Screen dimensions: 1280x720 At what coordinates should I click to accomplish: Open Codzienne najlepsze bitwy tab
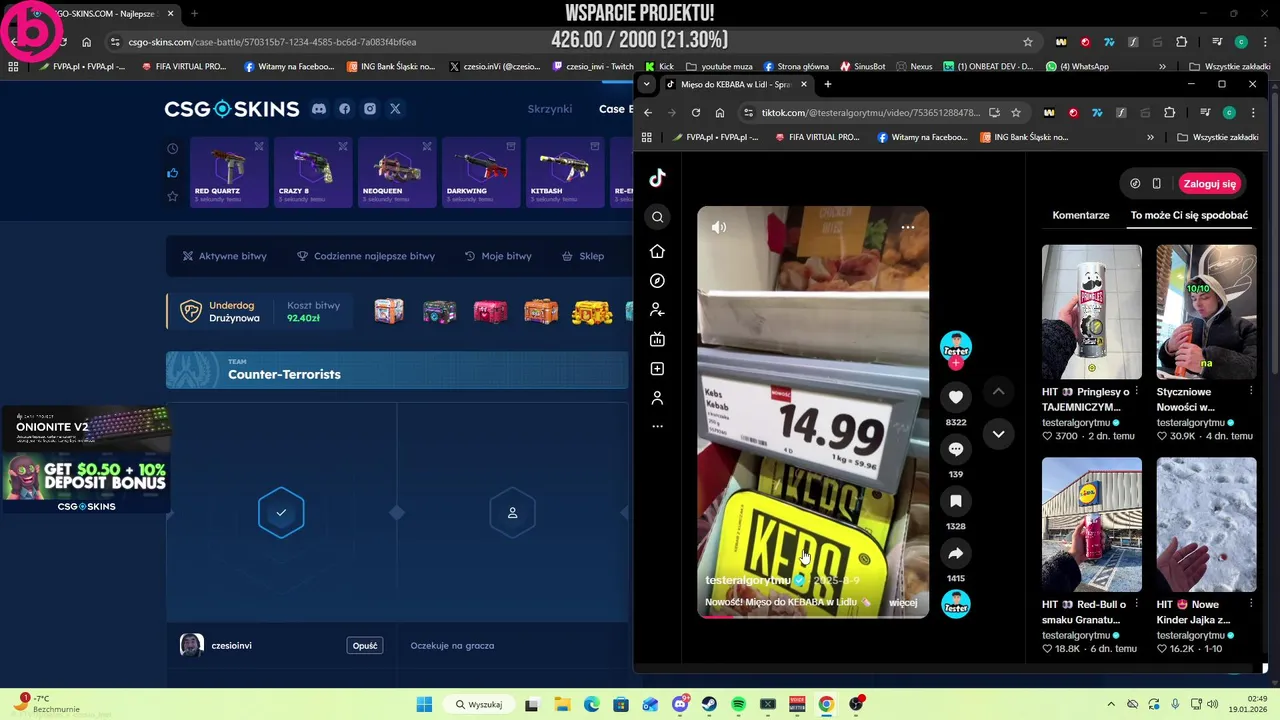click(x=366, y=256)
